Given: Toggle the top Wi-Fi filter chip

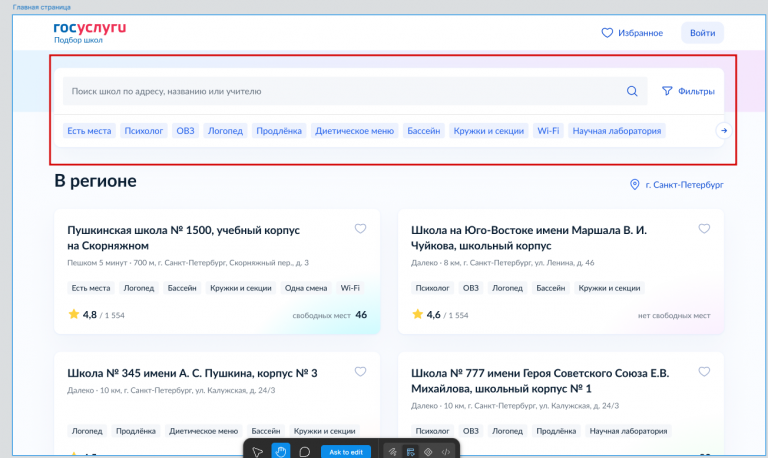Looking at the screenshot, I should (548, 131).
